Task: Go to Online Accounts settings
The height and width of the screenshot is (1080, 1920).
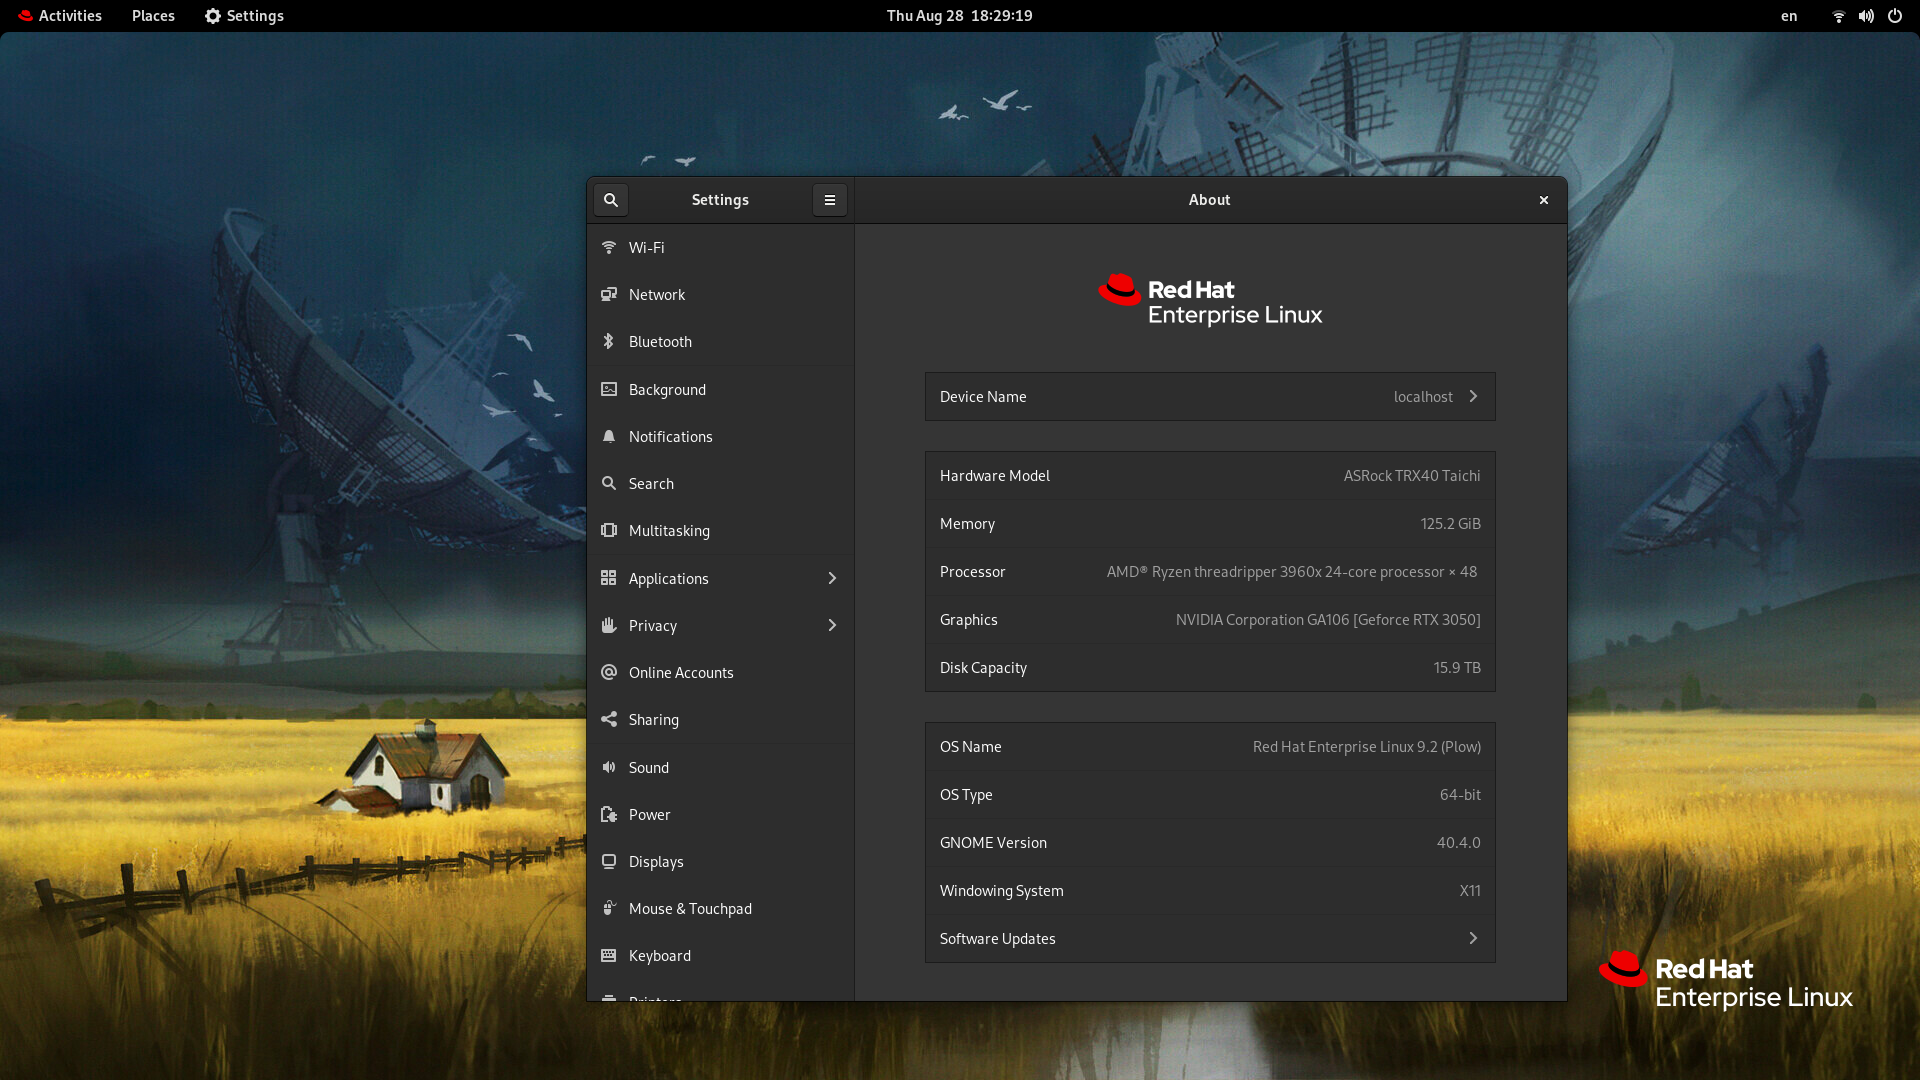Action: point(680,673)
